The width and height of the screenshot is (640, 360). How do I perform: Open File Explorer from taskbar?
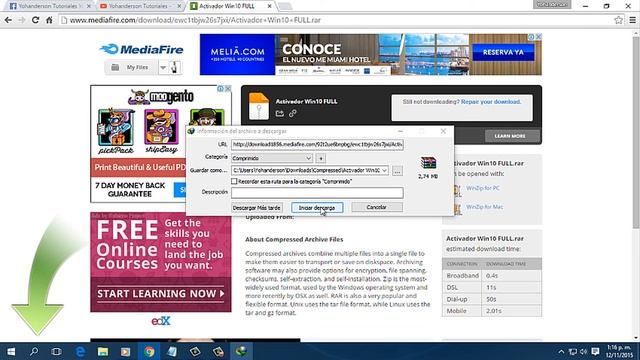[x=102, y=351]
